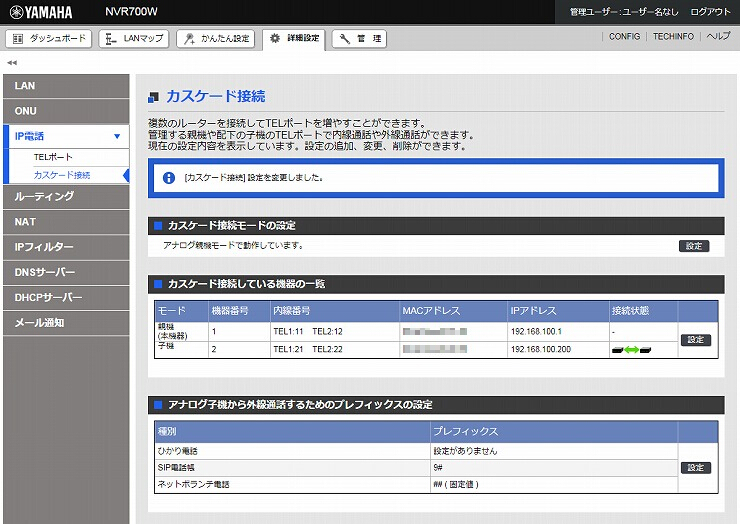
Task: Select the TELポート submenu item
Action: tap(53, 157)
